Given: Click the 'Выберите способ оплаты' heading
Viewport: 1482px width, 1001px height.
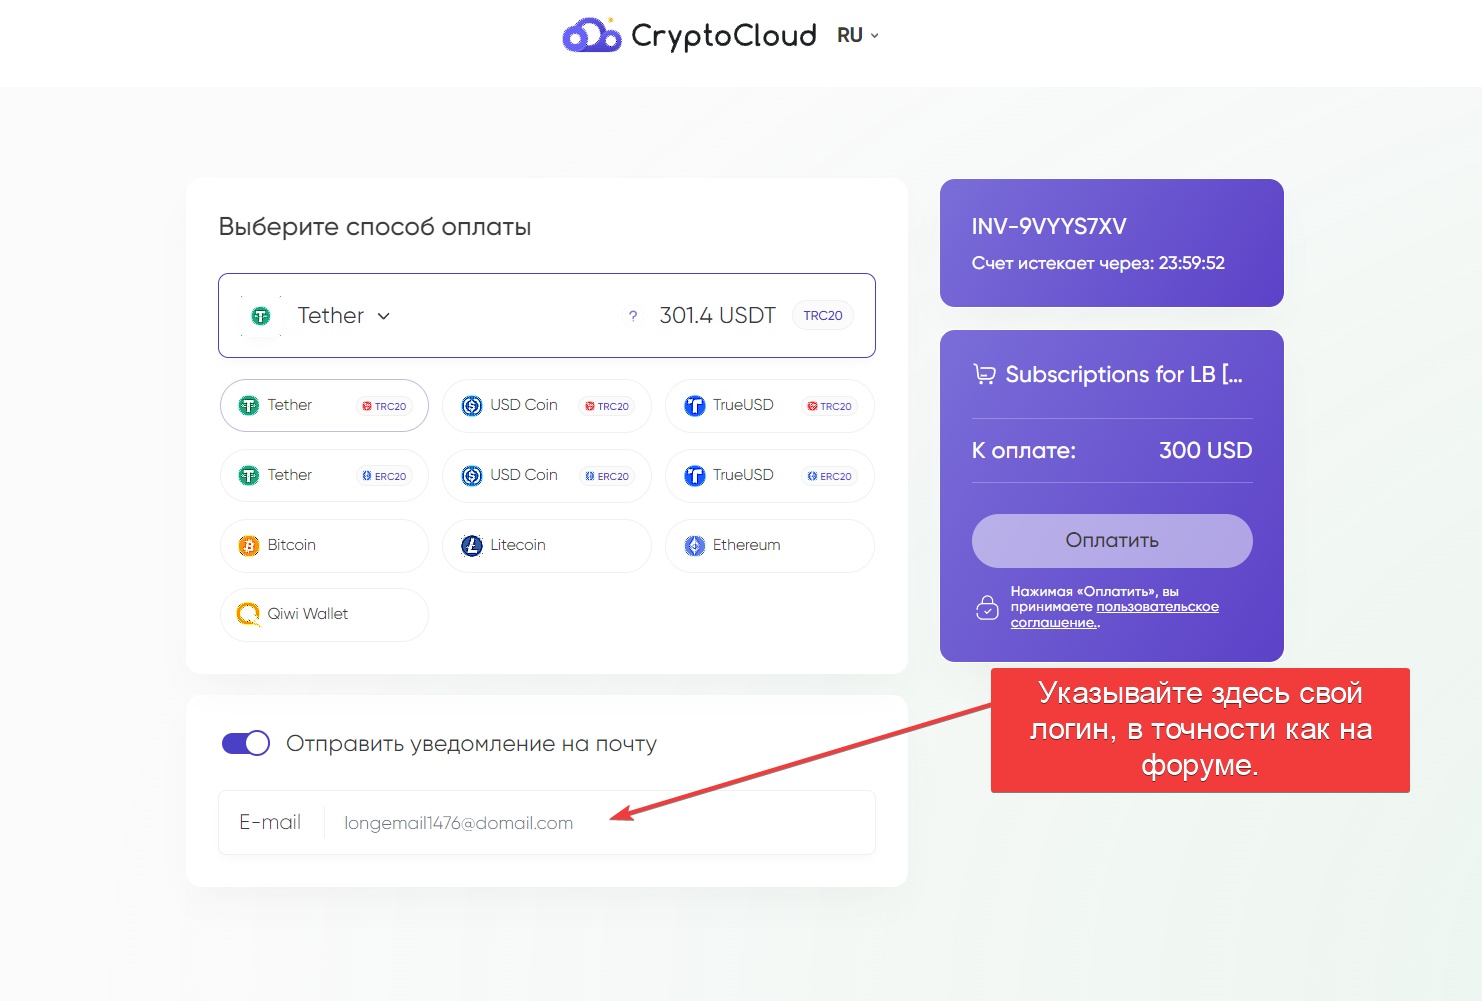Looking at the screenshot, I should point(375,227).
